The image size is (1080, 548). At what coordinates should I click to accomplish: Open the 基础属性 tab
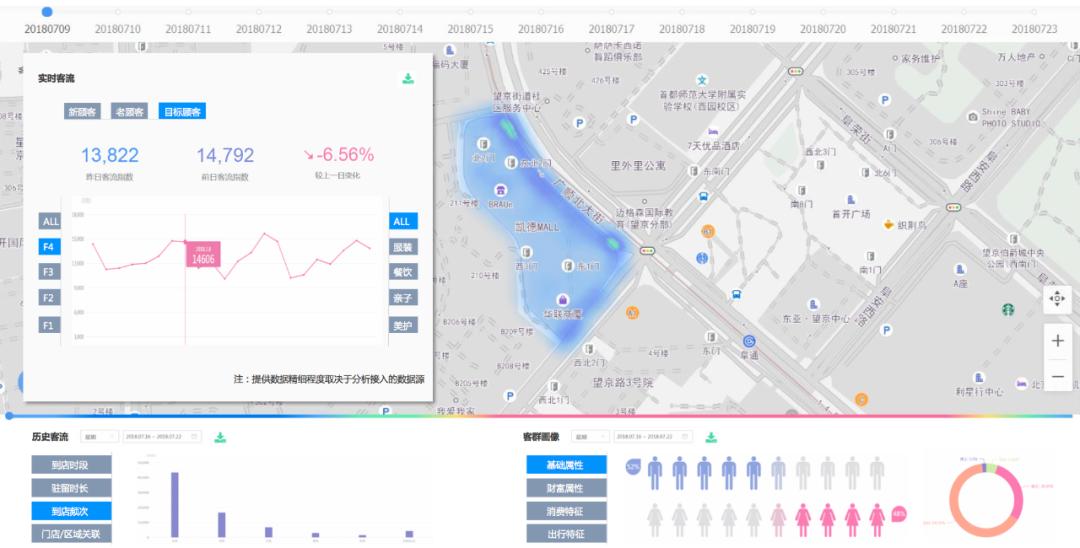tap(566, 465)
